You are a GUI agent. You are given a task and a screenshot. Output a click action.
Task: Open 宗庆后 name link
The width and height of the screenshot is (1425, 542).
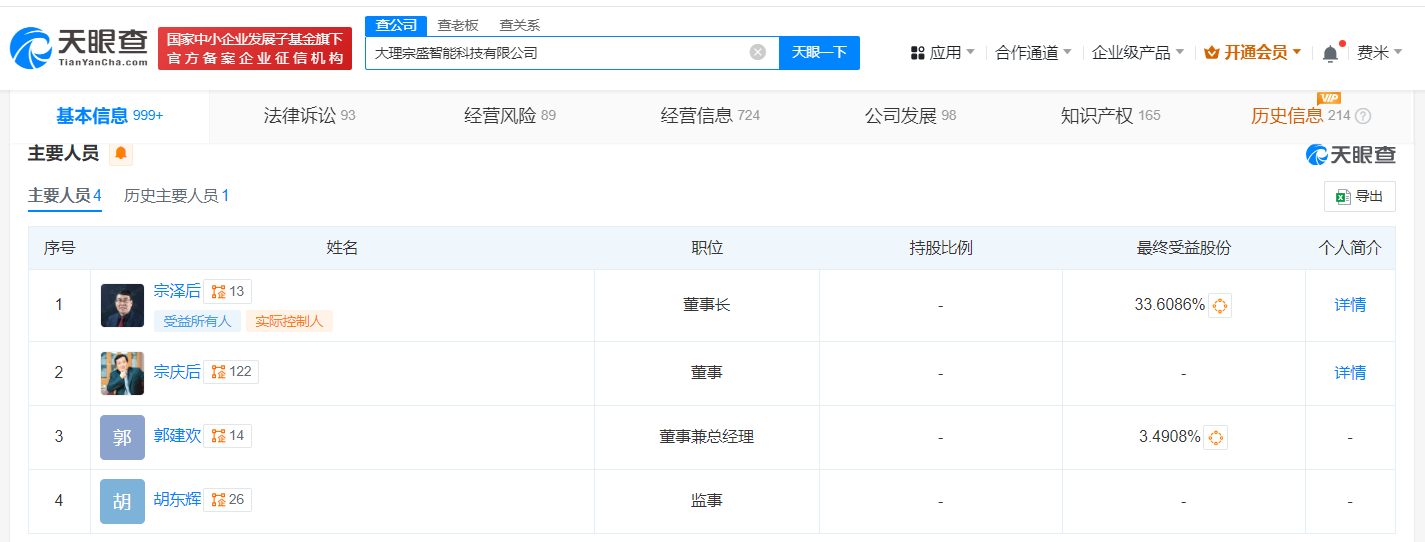pos(177,371)
